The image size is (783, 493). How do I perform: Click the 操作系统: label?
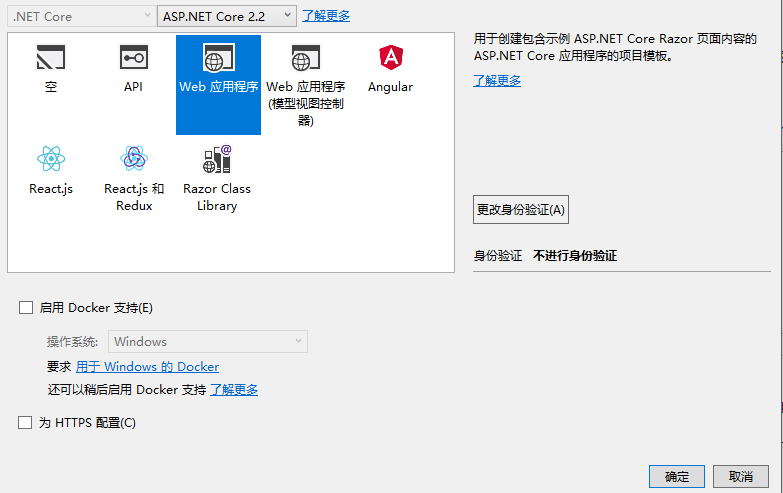(x=72, y=342)
